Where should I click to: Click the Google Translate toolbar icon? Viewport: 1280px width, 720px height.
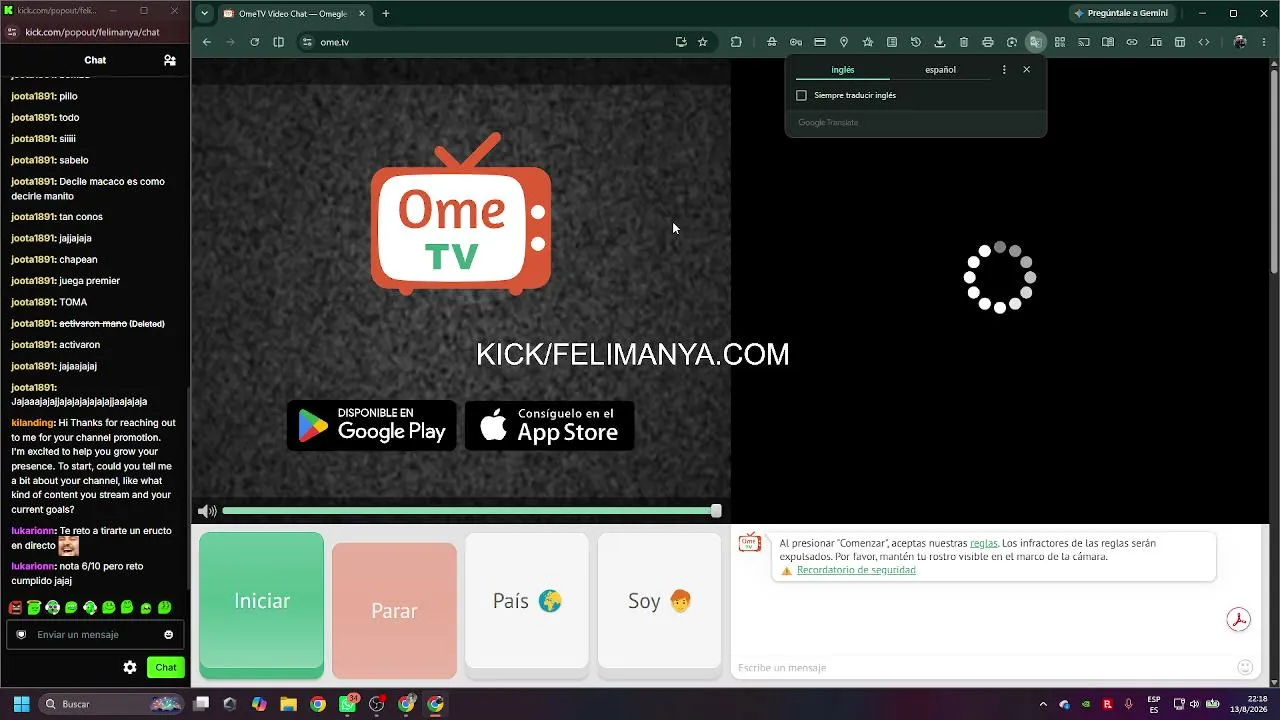click(x=1036, y=42)
